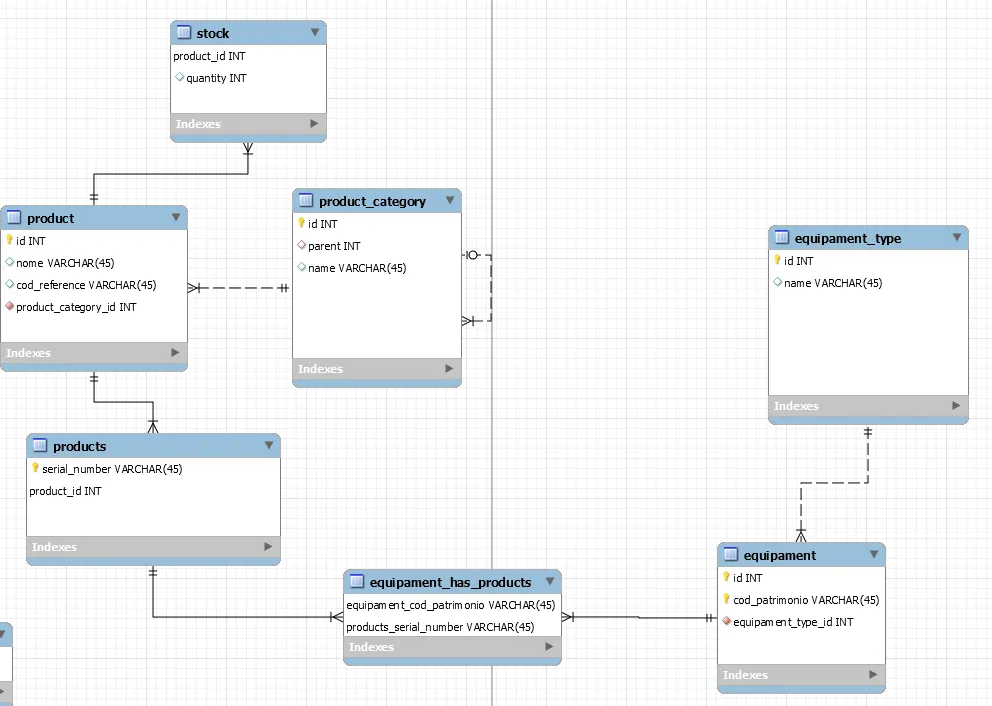Click the key icon beside cod_patrimonio
Viewport: 992px width, 706px height.
point(726,600)
